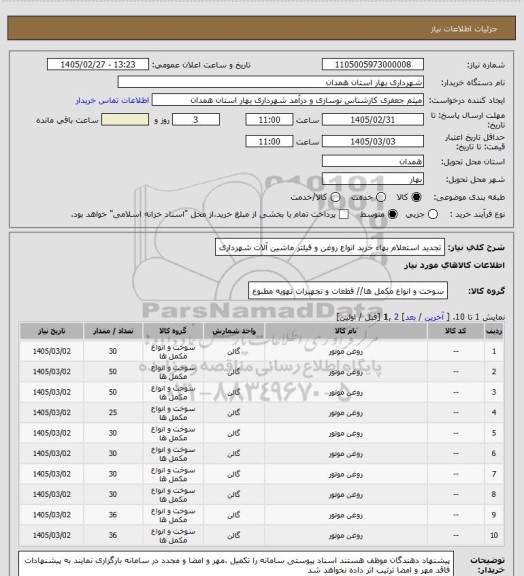This screenshot has width=524, height=576.
Task: Click the price validity time 11:00 field
Action: 269,141
